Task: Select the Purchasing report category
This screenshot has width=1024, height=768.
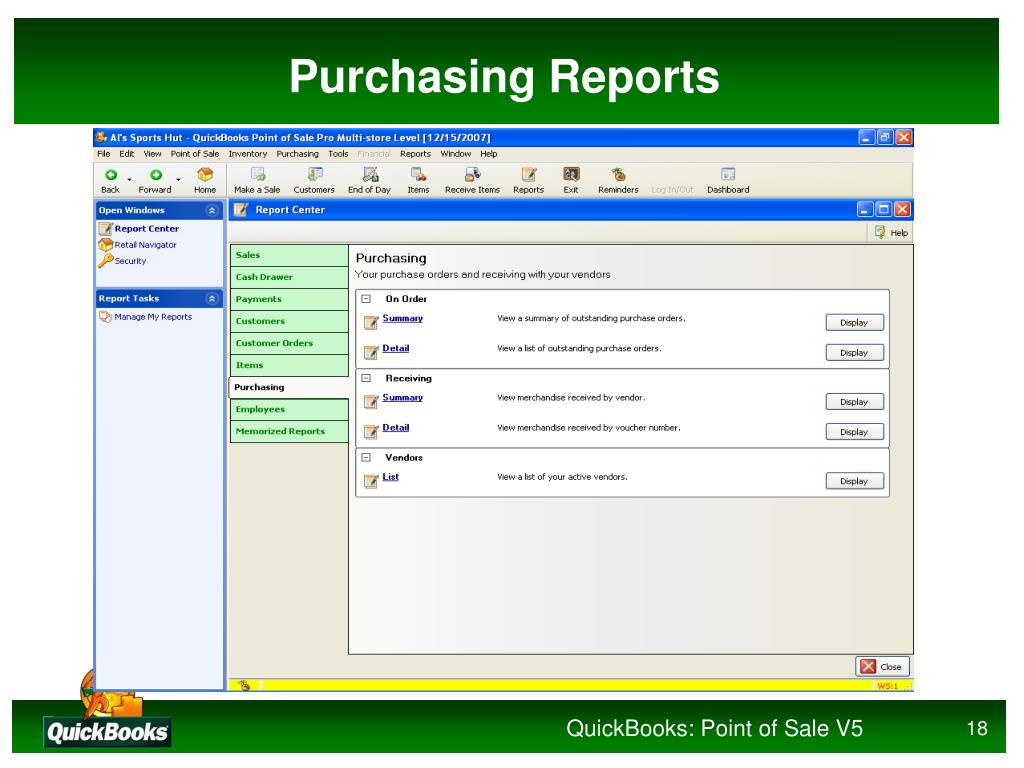Action: click(x=289, y=387)
